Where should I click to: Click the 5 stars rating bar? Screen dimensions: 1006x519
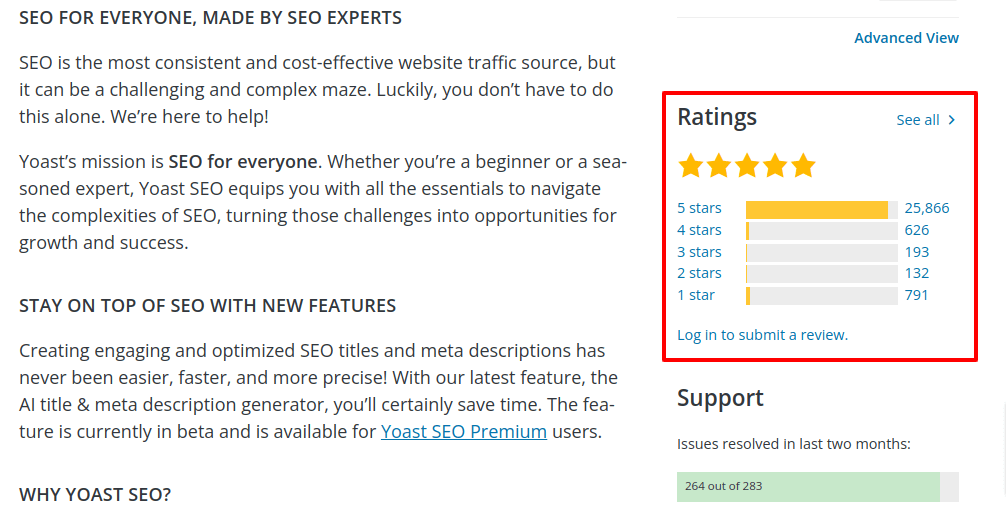pos(821,209)
